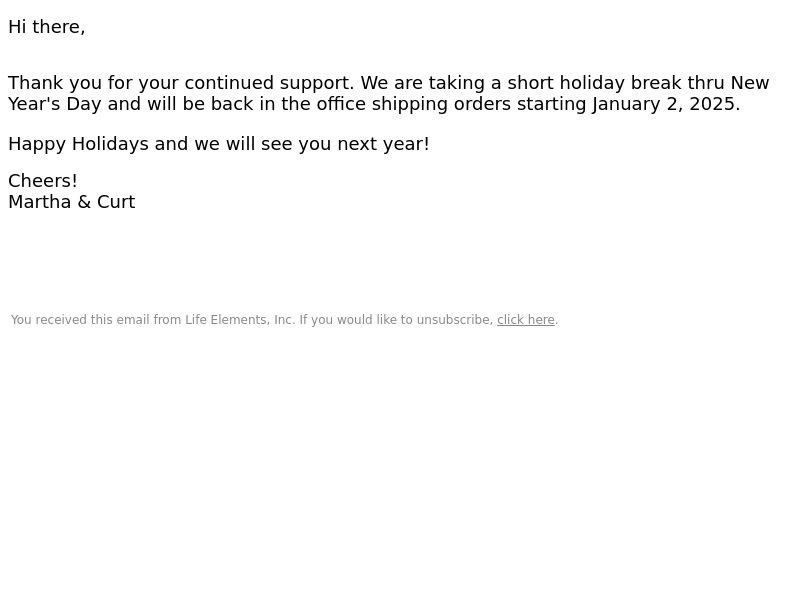Click the name 'Curt' in the signature
Image resolution: width=800 pixels, height=600 pixels.
click(x=116, y=202)
